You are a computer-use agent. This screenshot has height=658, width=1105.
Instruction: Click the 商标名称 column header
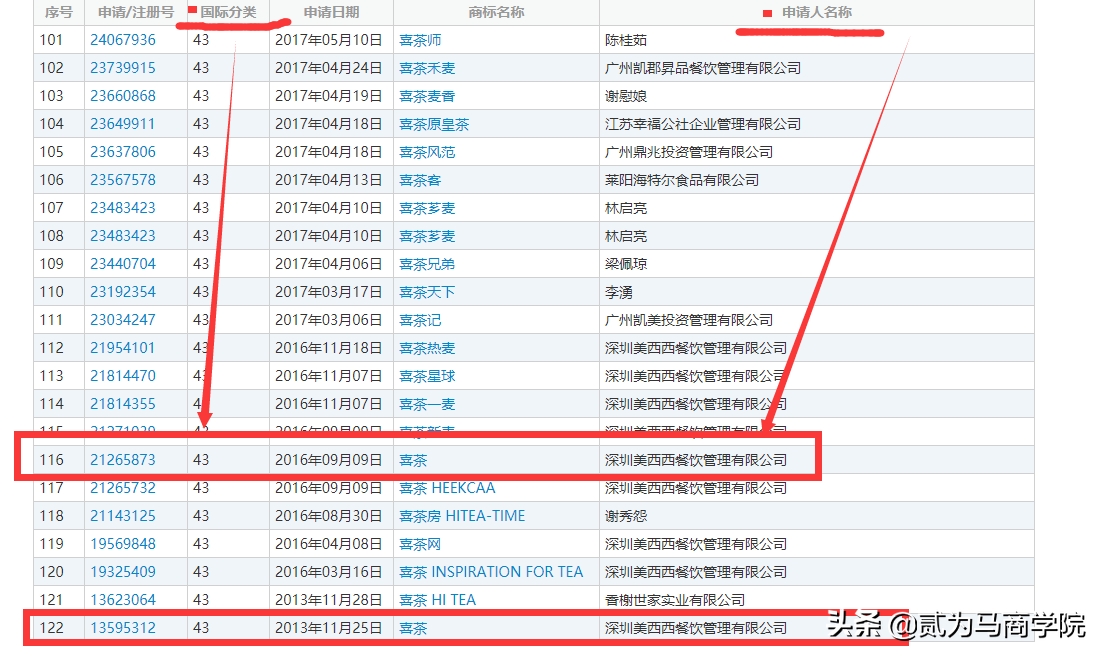(496, 12)
